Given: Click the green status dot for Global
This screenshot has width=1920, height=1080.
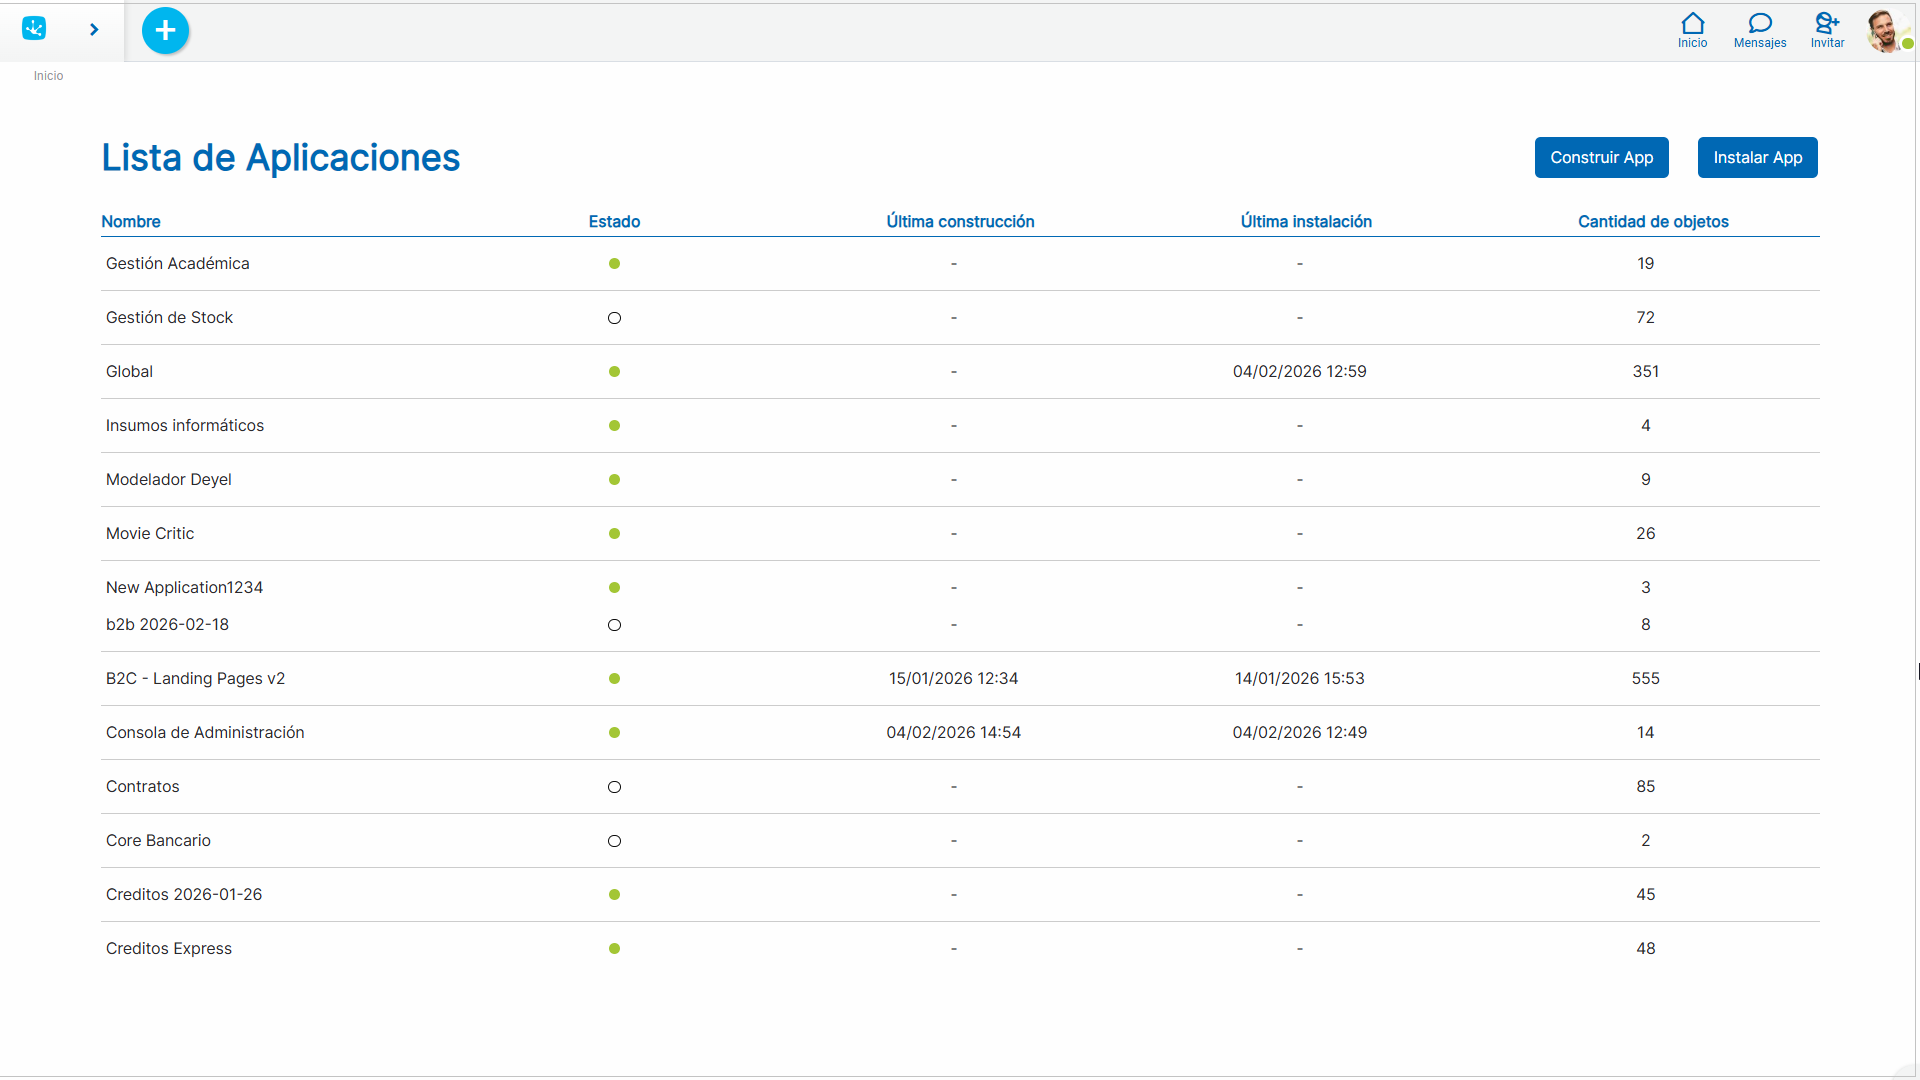Looking at the screenshot, I should [614, 372].
